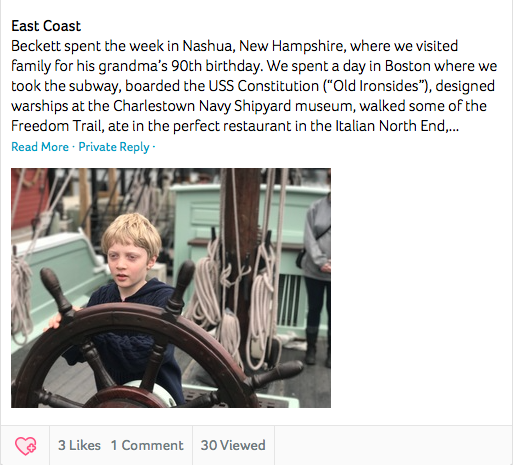This screenshot has width=513, height=465.
Task: Click the empty footer area beside 30 Viewed
Action: pyautogui.click(x=394, y=445)
